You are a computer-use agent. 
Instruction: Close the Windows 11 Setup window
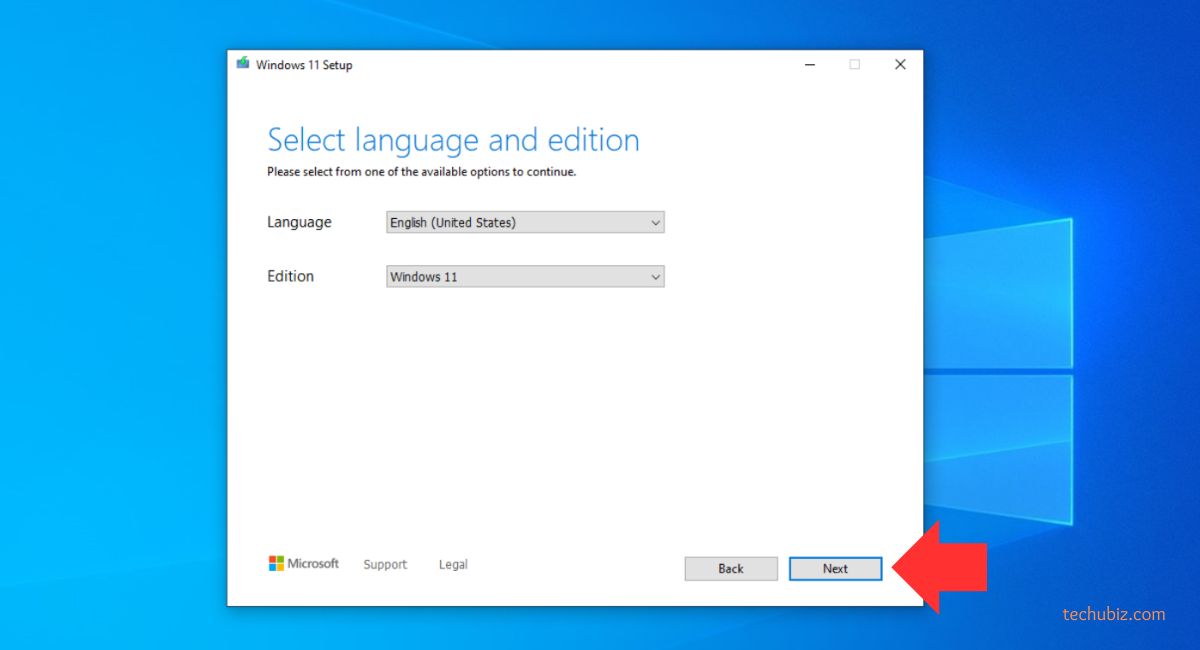tap(900, 65)
